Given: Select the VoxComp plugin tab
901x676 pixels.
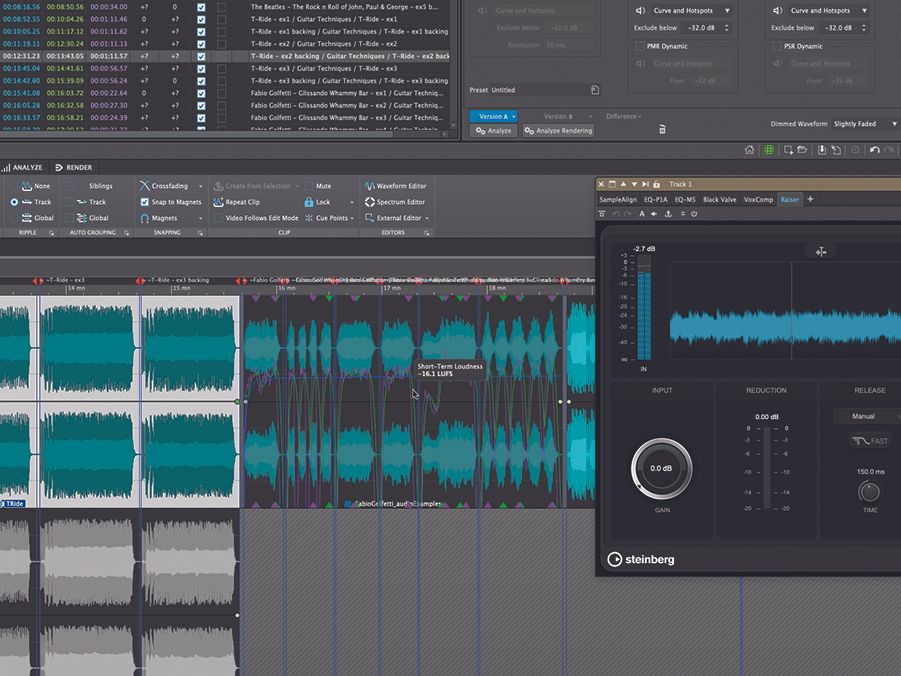Looking at the screenshot, I should pos(758,199).
